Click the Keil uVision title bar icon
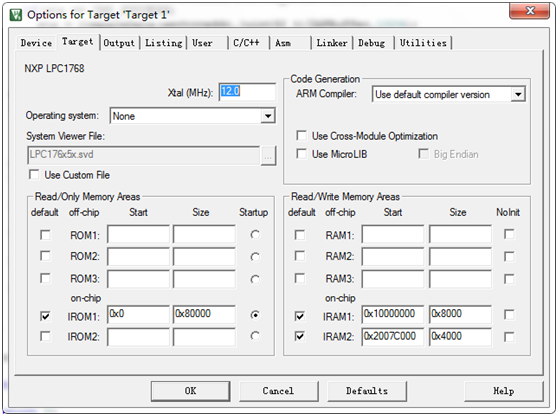558x416 pixels. pos(16,15)
